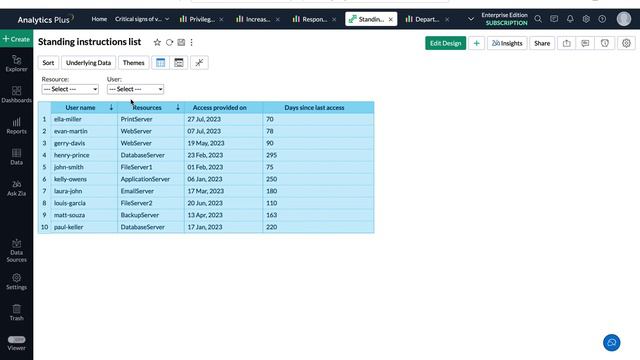Select the henry-prince cell

(x=84, y=155)
